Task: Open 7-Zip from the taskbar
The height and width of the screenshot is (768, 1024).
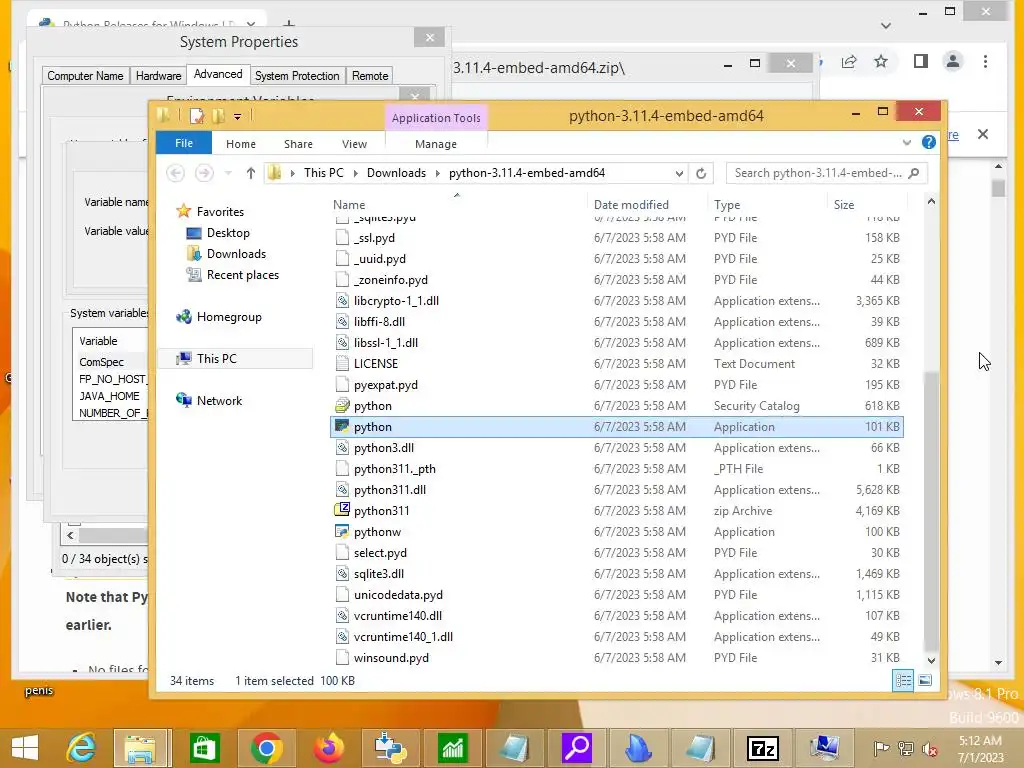Action: (763, 748)
